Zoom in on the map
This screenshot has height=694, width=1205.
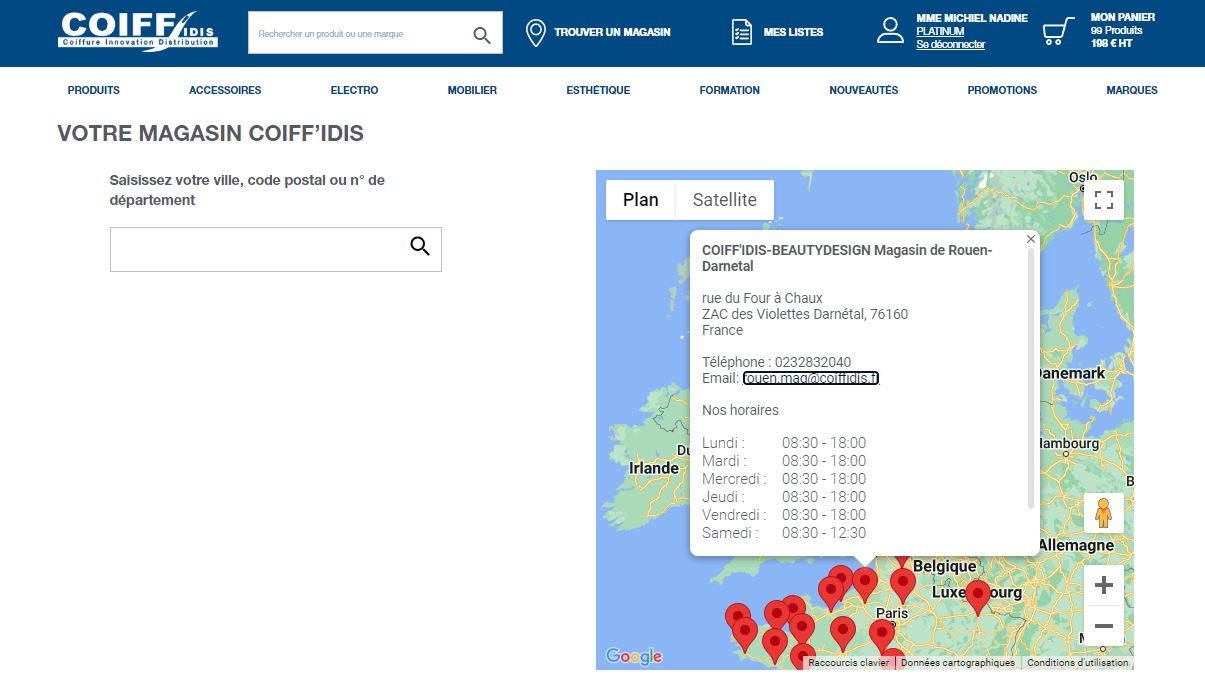click(x=1104, y=585)
